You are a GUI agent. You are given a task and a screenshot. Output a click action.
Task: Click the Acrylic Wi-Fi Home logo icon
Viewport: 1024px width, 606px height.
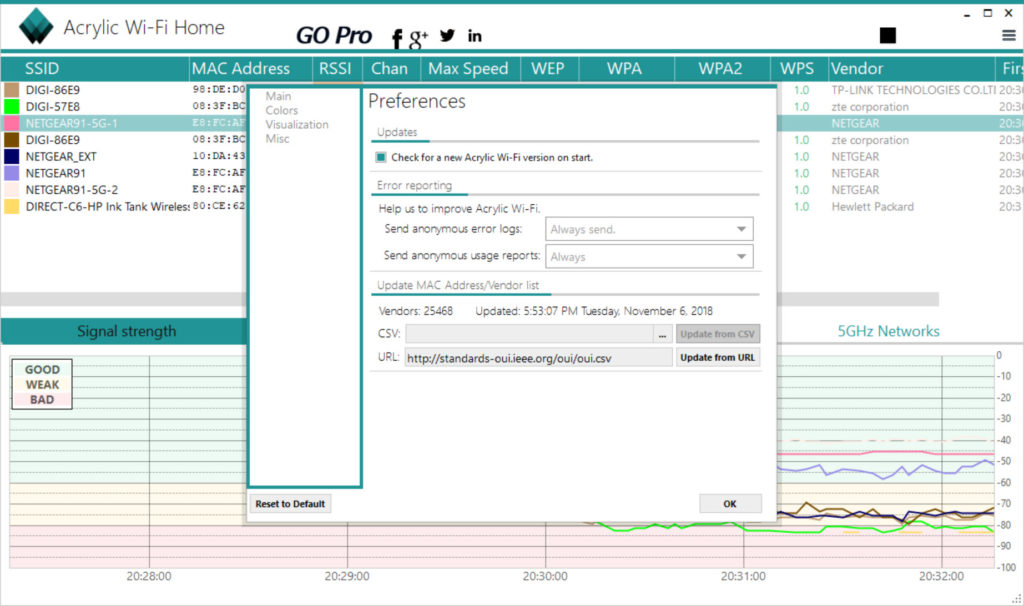tap(36, 26)
